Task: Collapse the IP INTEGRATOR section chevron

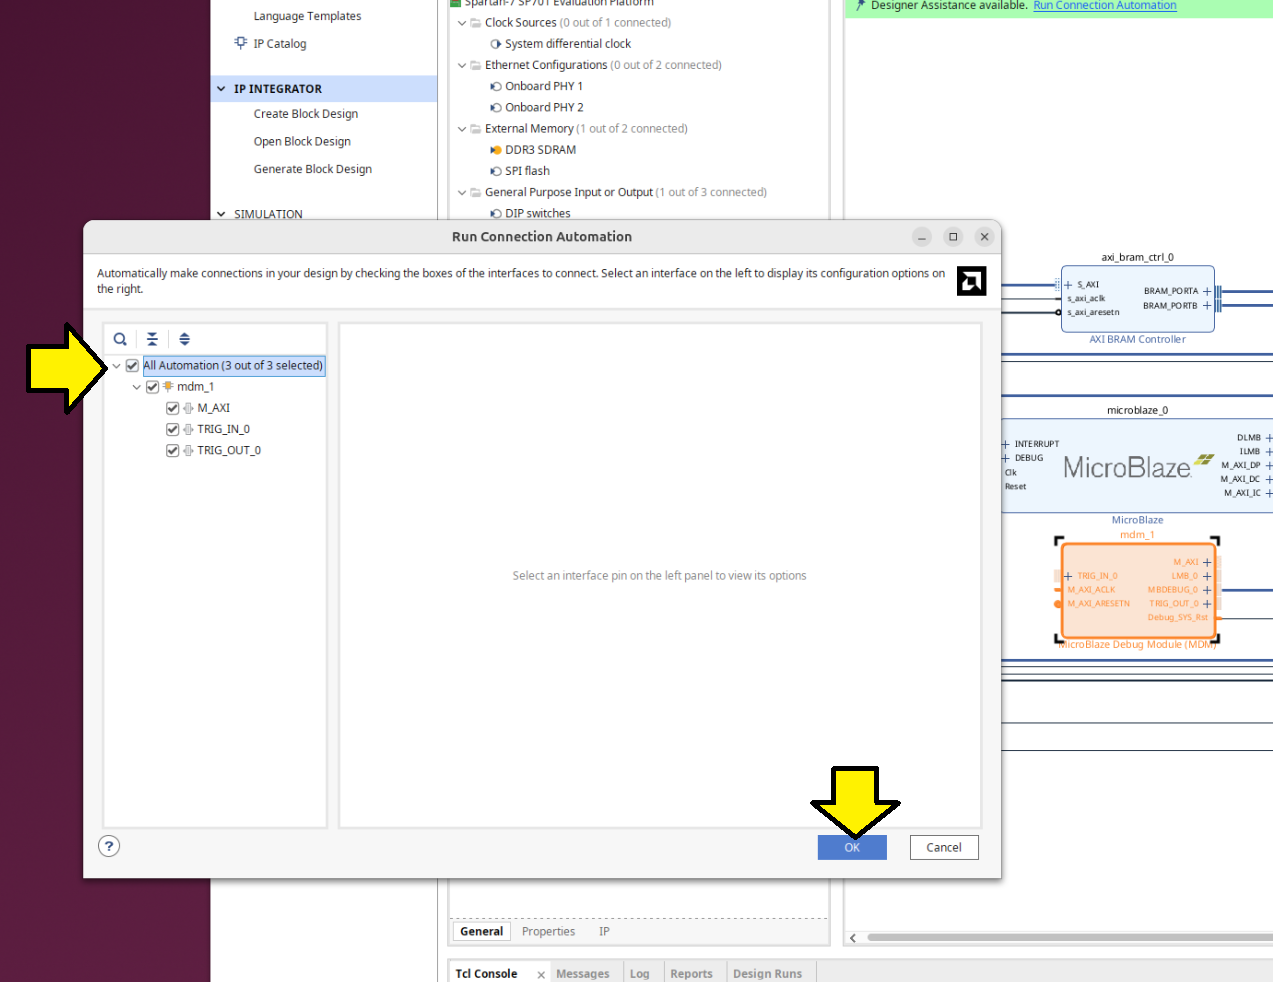Action: (x=220, y=88)
